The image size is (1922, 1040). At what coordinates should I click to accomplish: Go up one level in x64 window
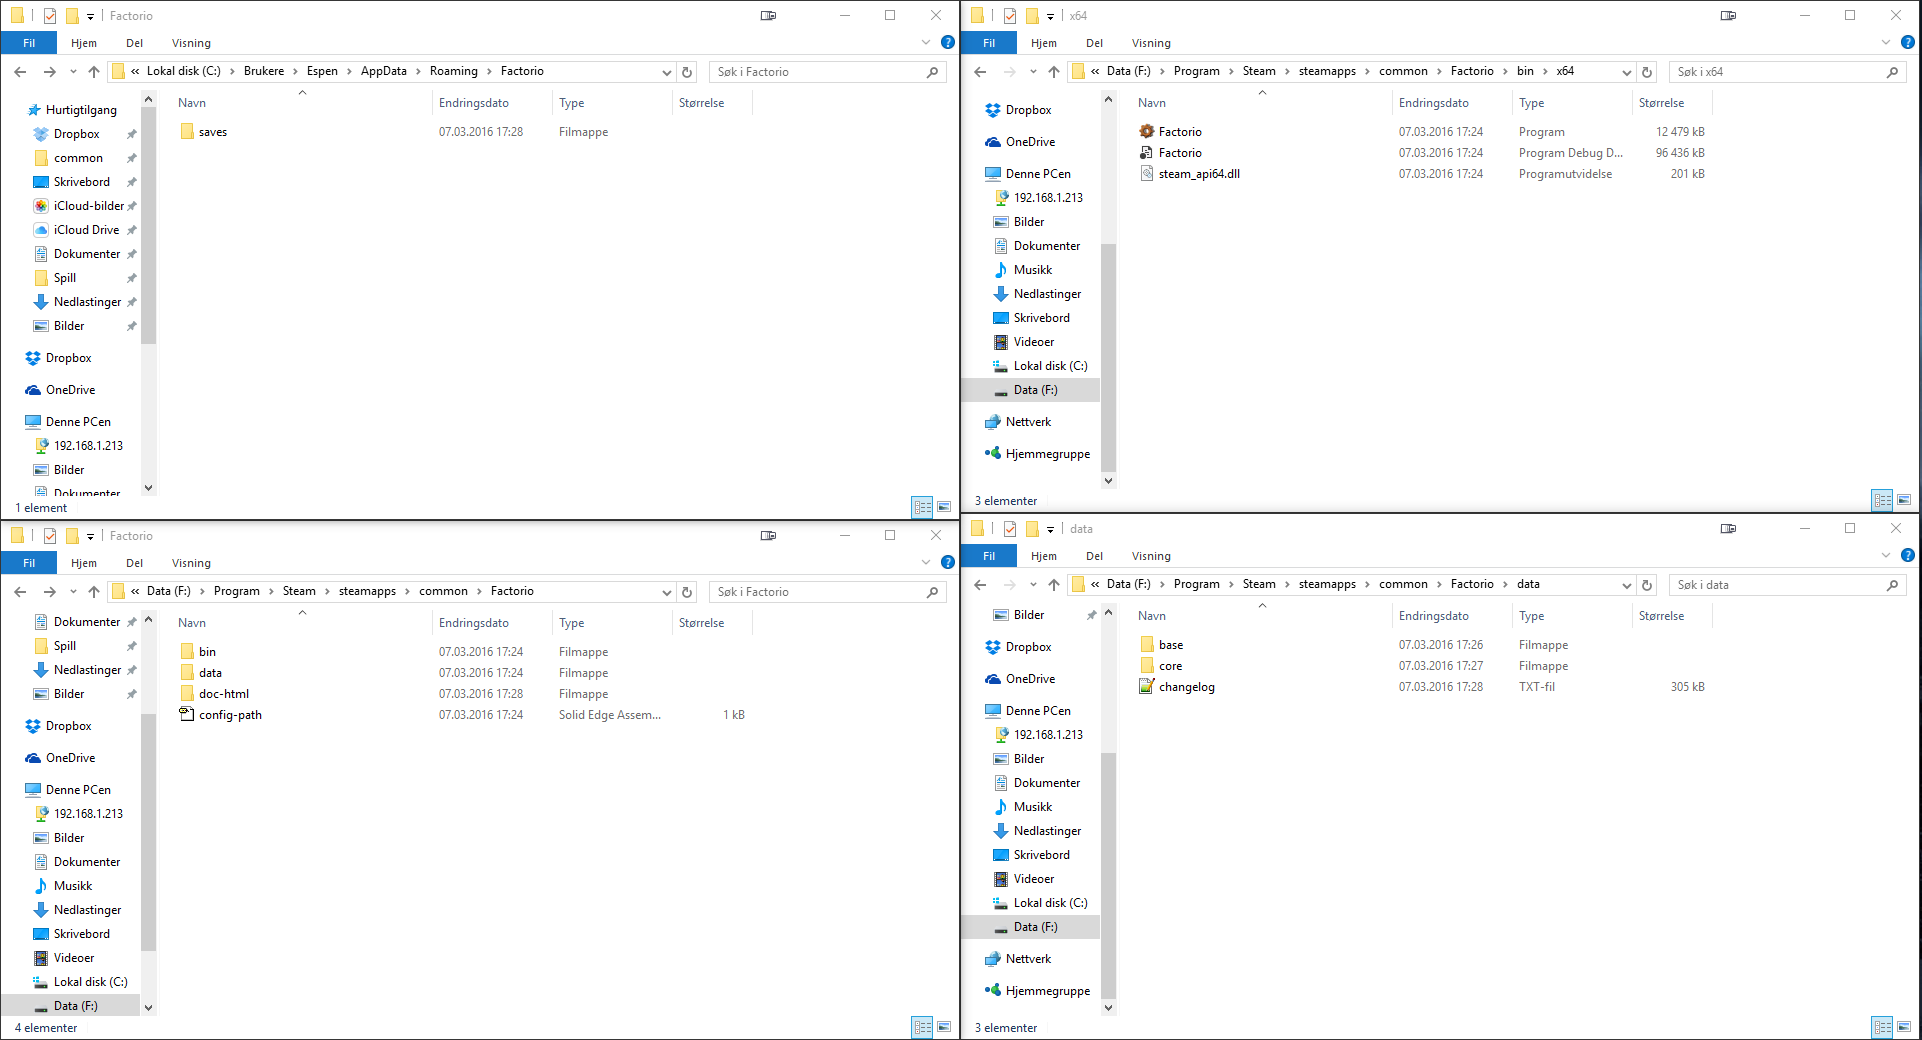1054,72
